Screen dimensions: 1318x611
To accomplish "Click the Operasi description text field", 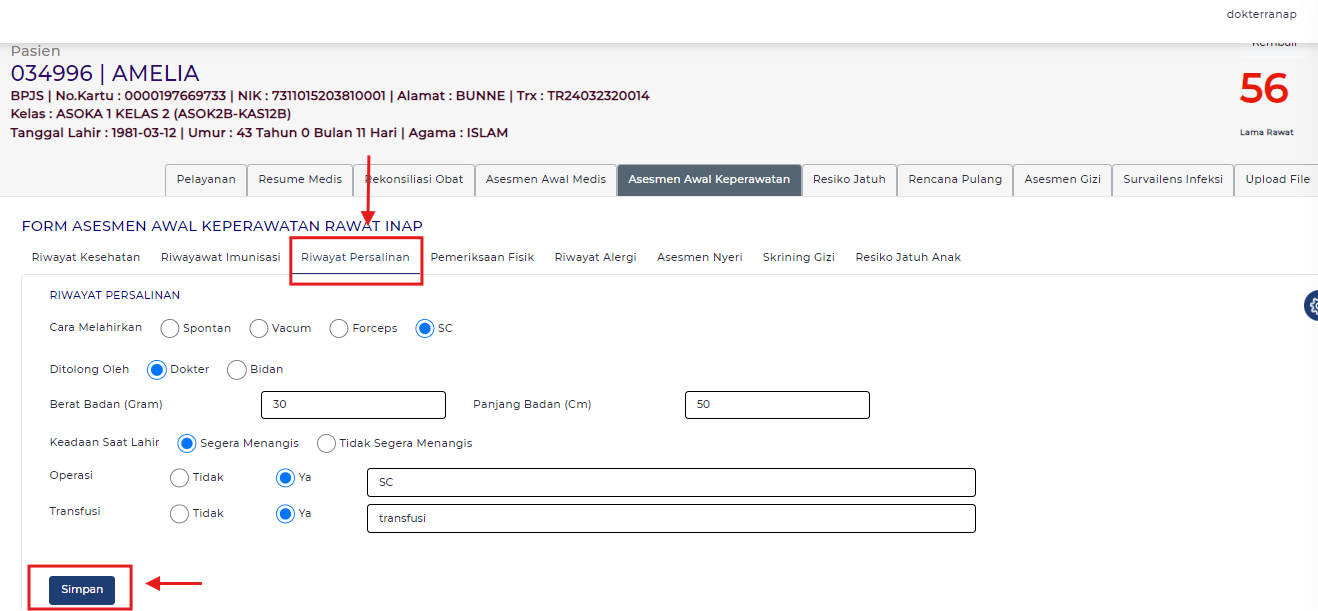I will tap(671, 482).
